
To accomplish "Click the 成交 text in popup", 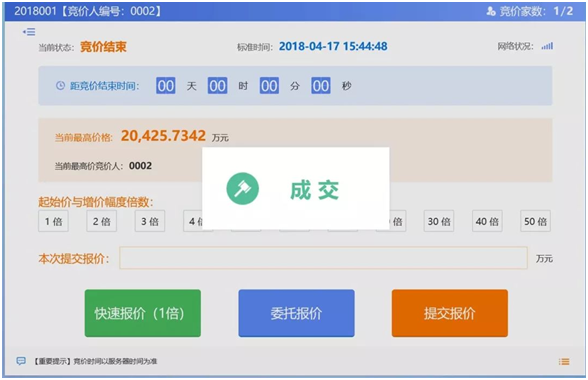I will (315, 190).
